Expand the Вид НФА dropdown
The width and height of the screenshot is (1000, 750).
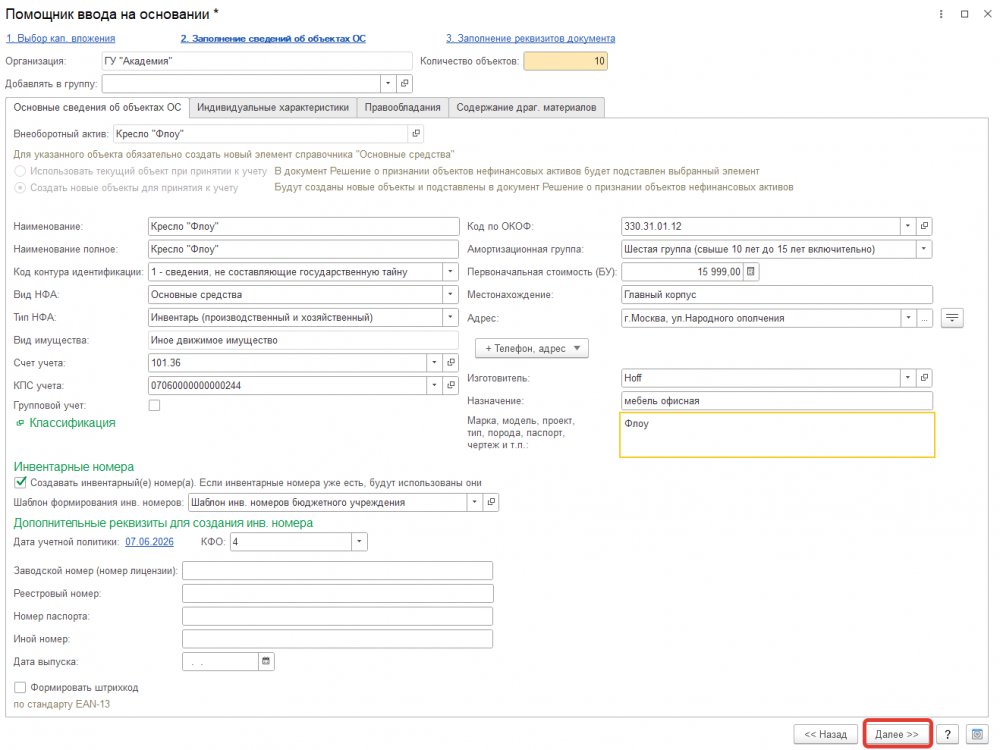[450, 295]
